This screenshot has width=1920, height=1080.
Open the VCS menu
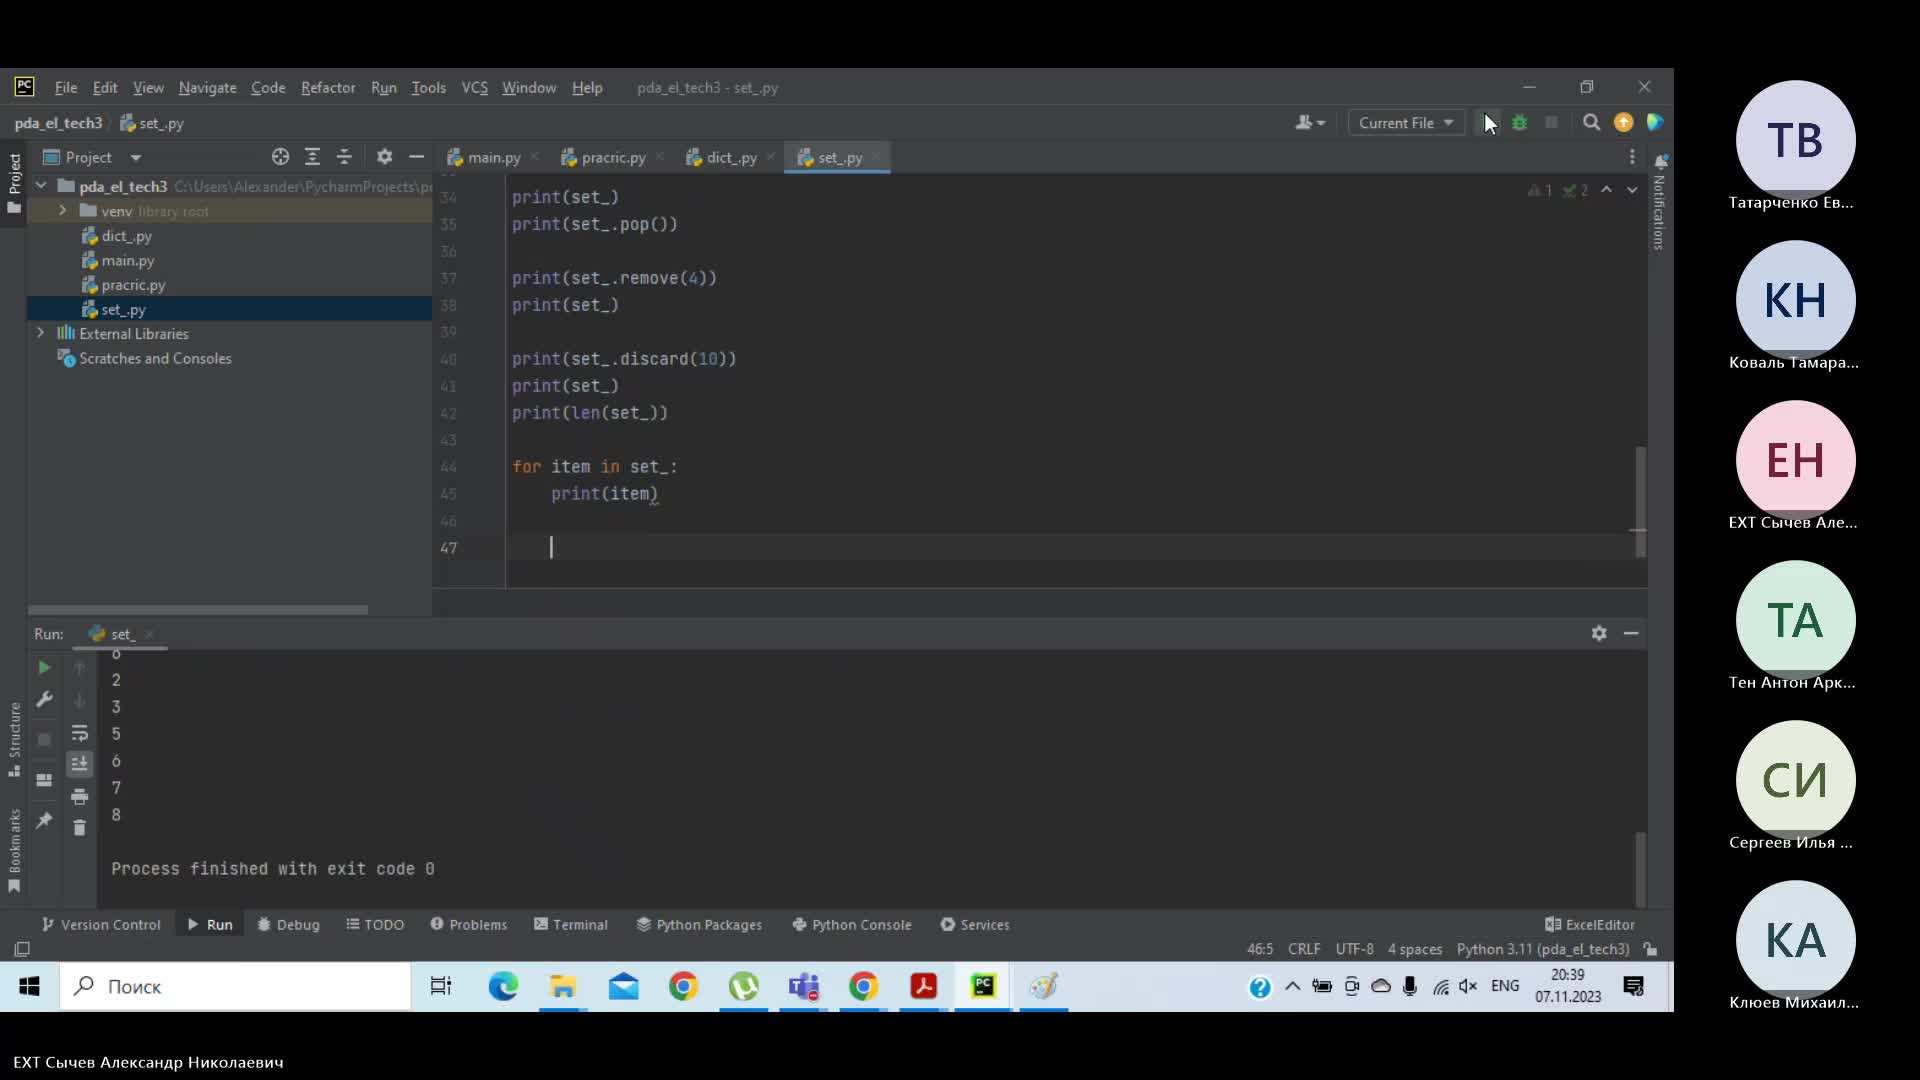tap(474, 88)
